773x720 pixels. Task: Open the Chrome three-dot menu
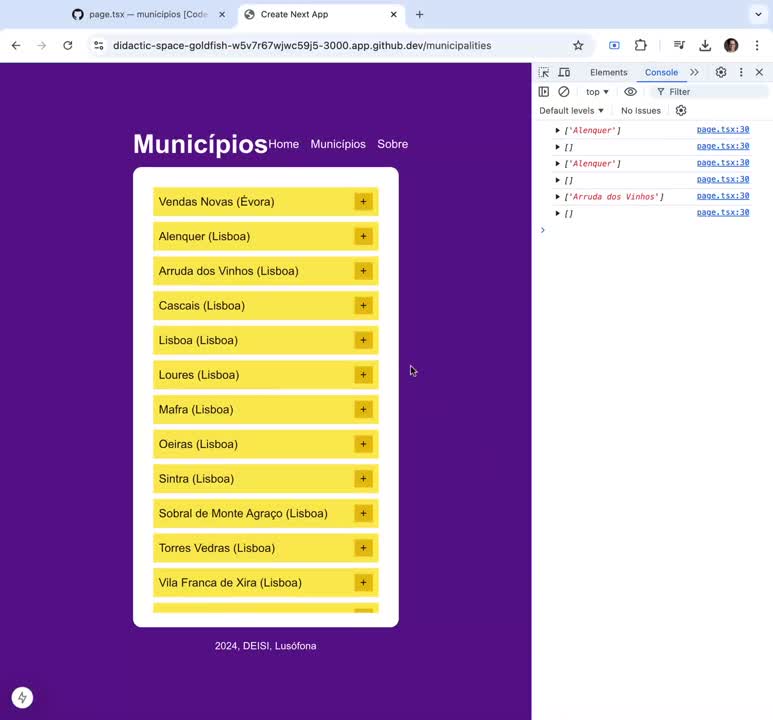tap(757, 45)
